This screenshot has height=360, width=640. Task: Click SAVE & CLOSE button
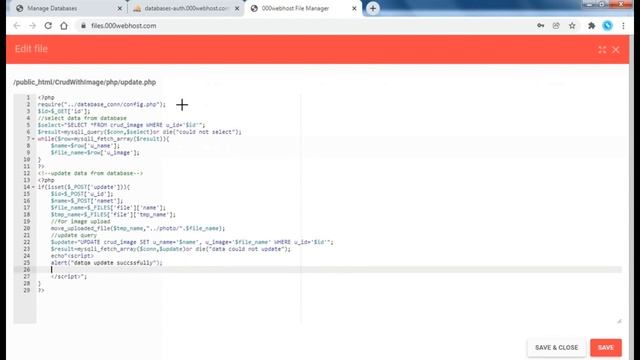pos(556,347)
